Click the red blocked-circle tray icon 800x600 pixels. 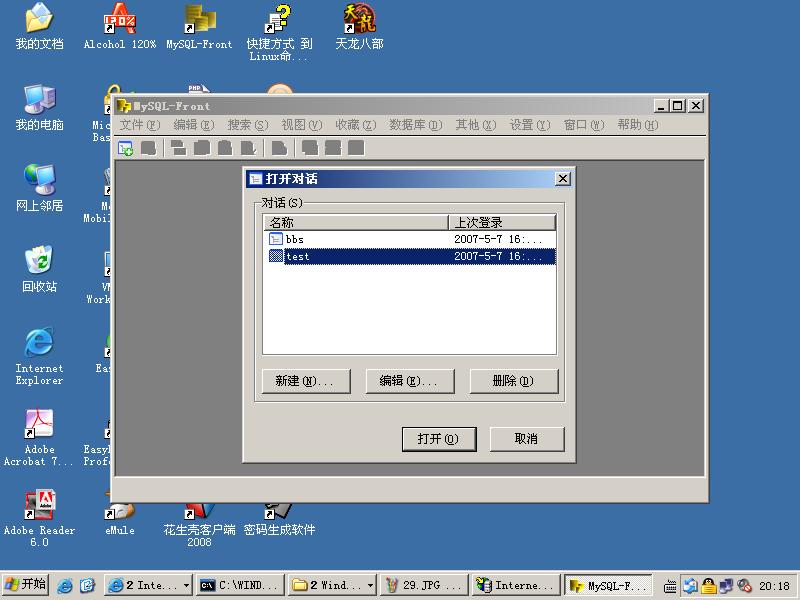[x=744, y=586]
